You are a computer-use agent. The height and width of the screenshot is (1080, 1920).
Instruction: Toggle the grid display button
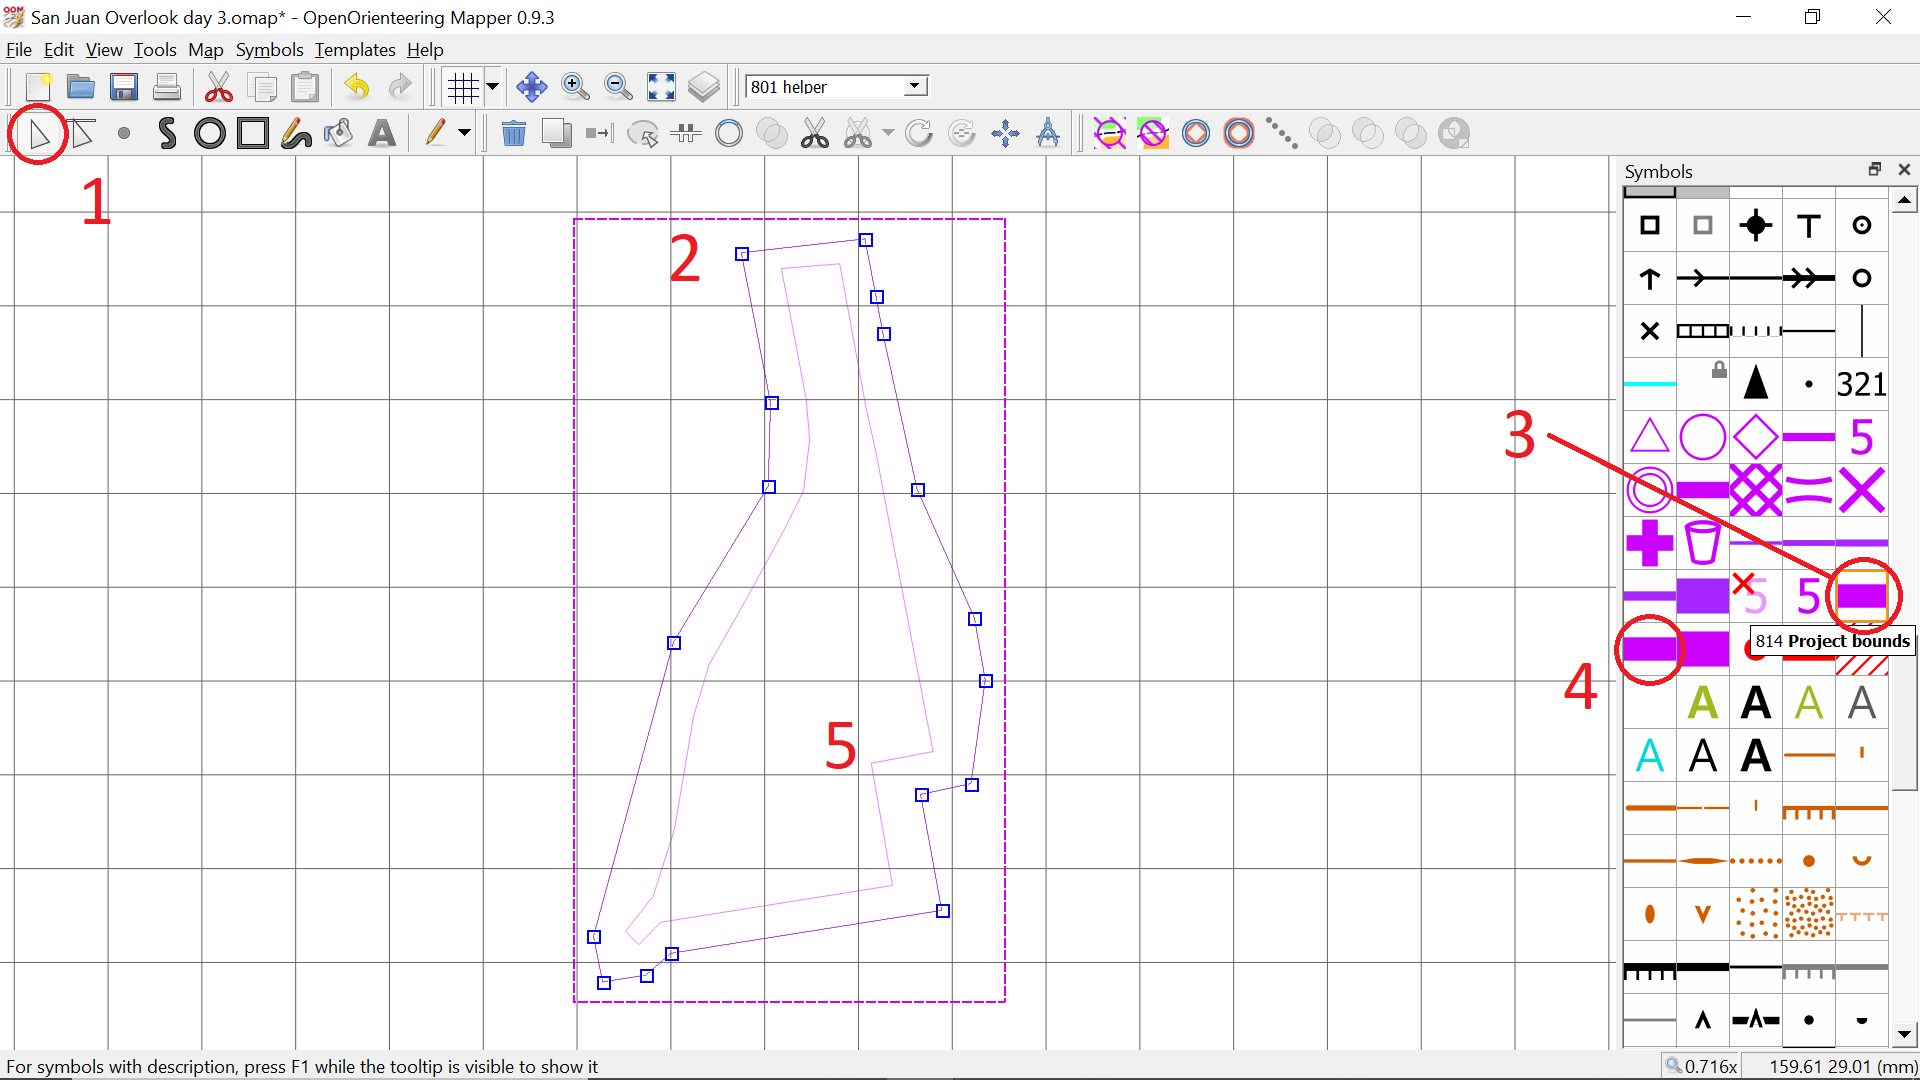pos(463,87)
